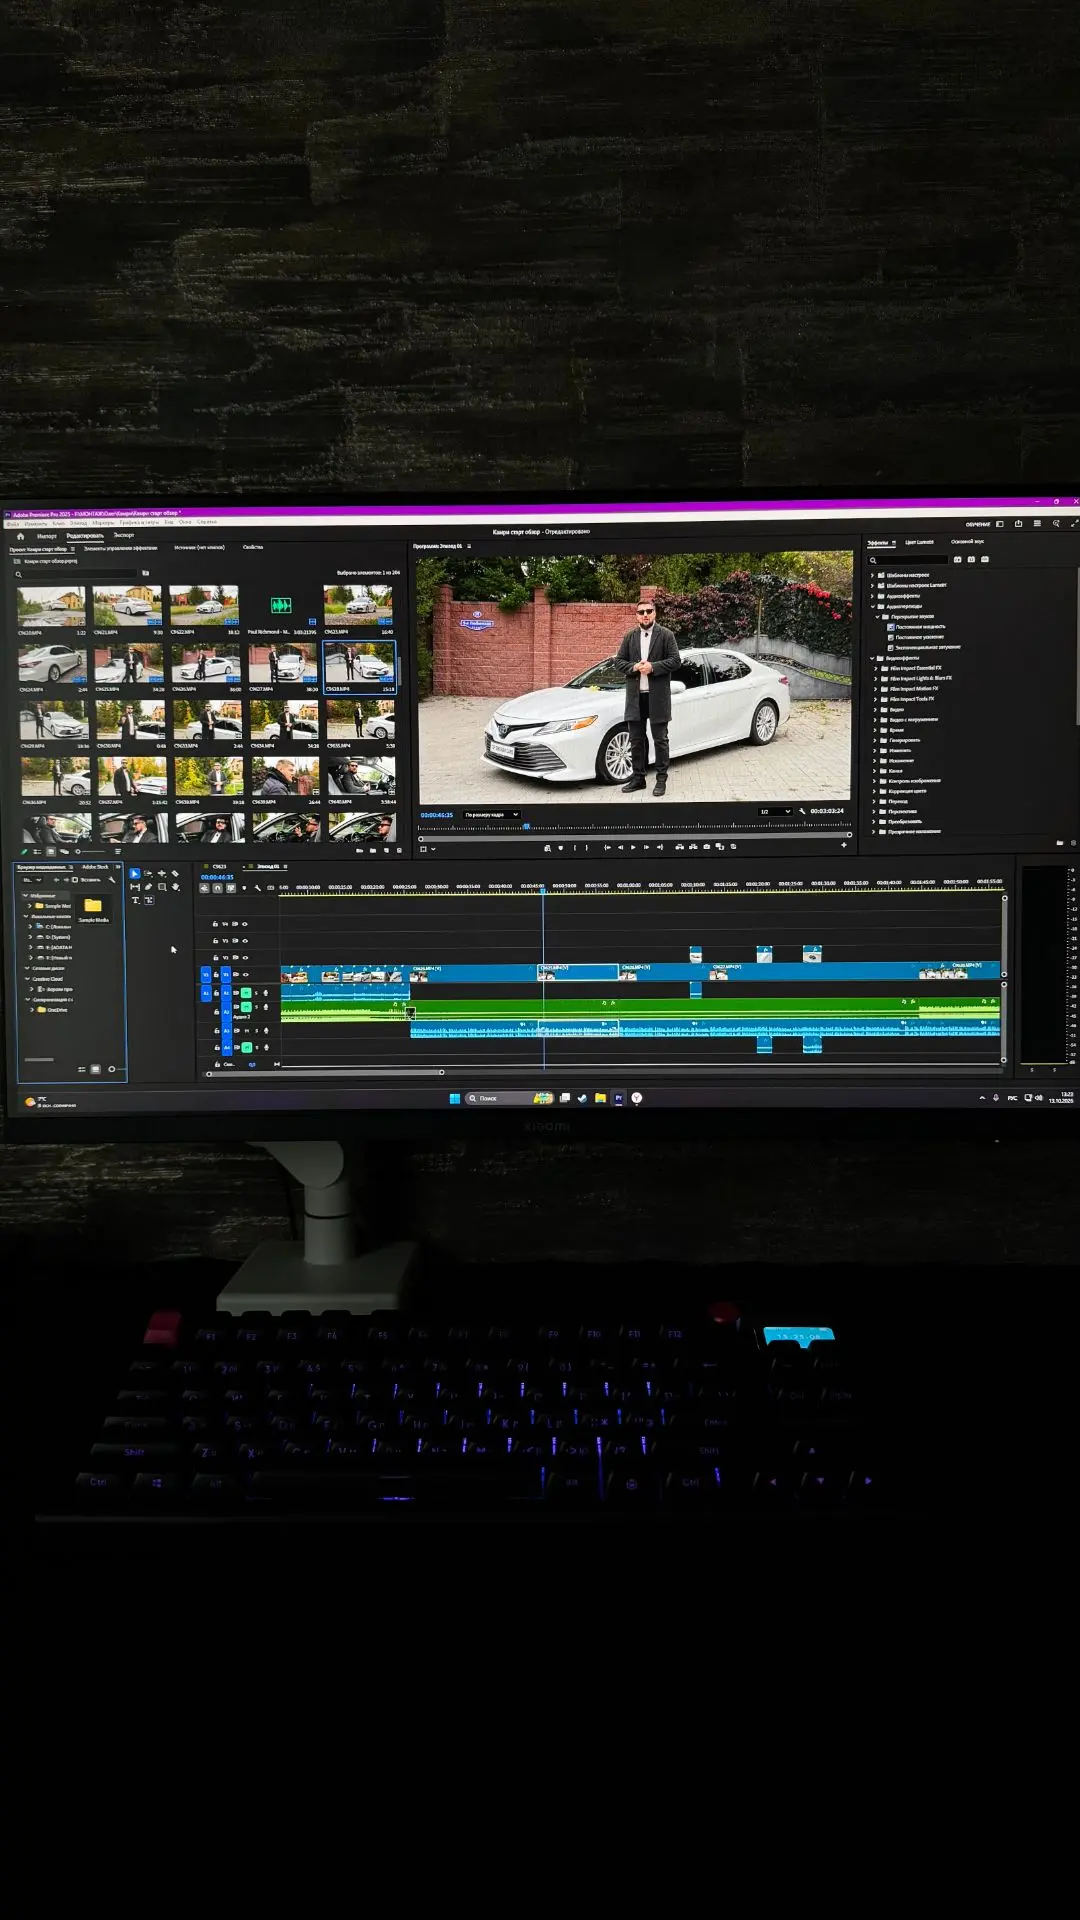1080x1920 pixels.
Task: Open the Цвет Lumetri panel tab
Action: click(919, 542)
